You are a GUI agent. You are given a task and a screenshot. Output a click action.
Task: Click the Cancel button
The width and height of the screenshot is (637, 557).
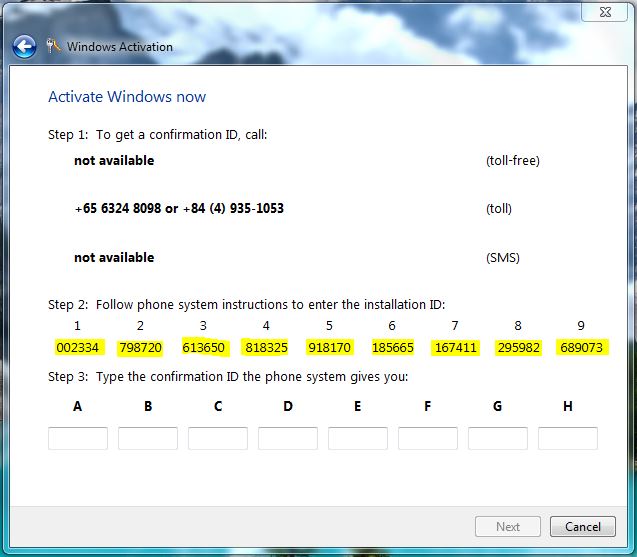coord(583,527)
